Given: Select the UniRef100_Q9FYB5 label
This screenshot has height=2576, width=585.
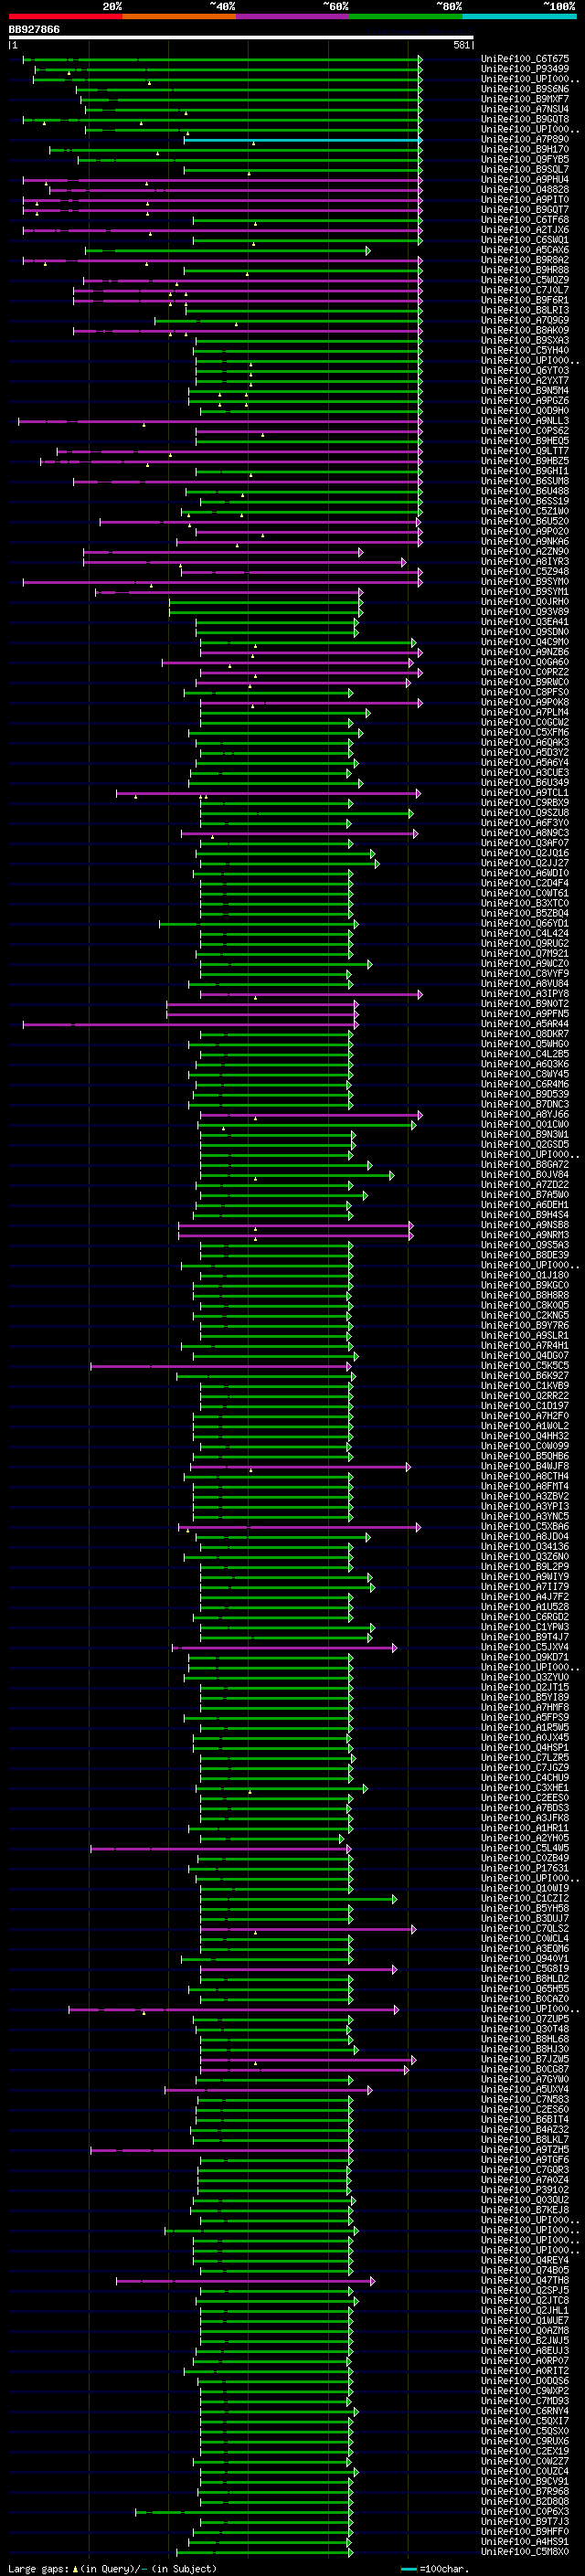Looking at the screenshot, I should point(525,159).
